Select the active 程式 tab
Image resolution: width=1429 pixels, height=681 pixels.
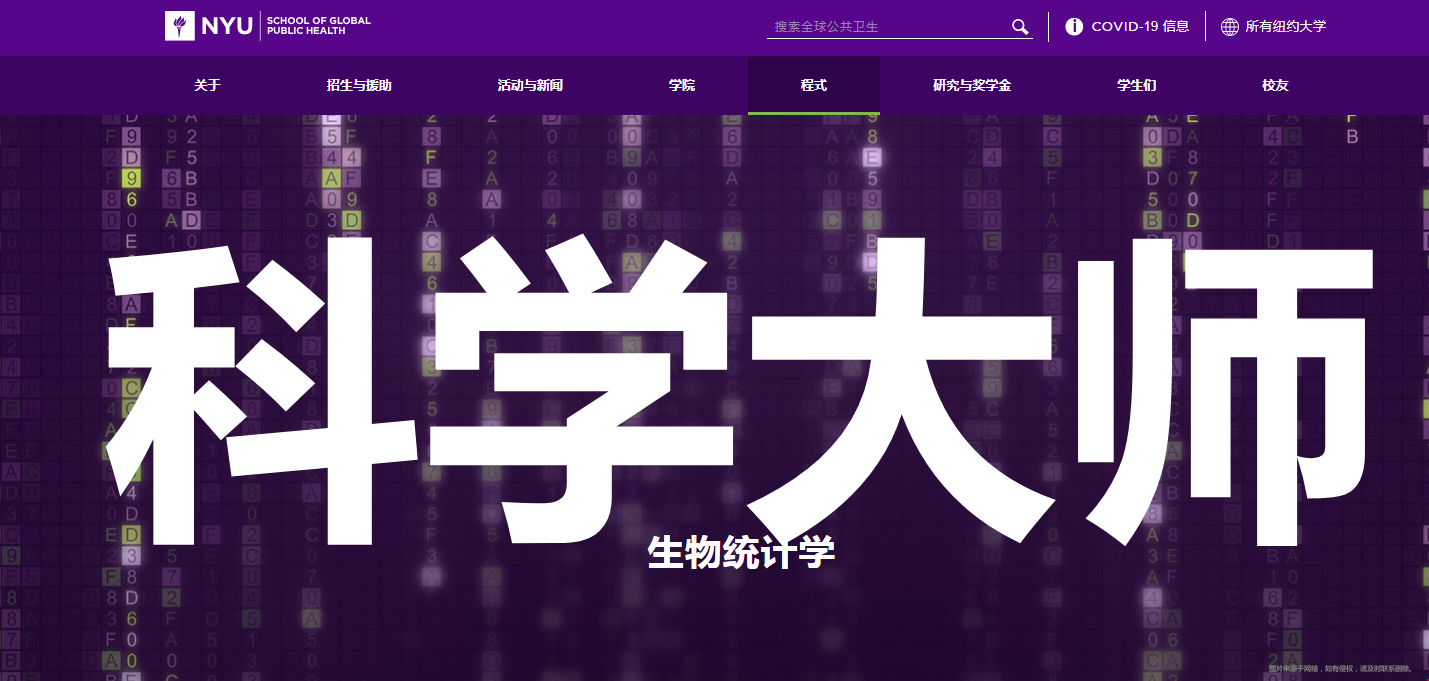pyautogui.click(x=814, y=86)
